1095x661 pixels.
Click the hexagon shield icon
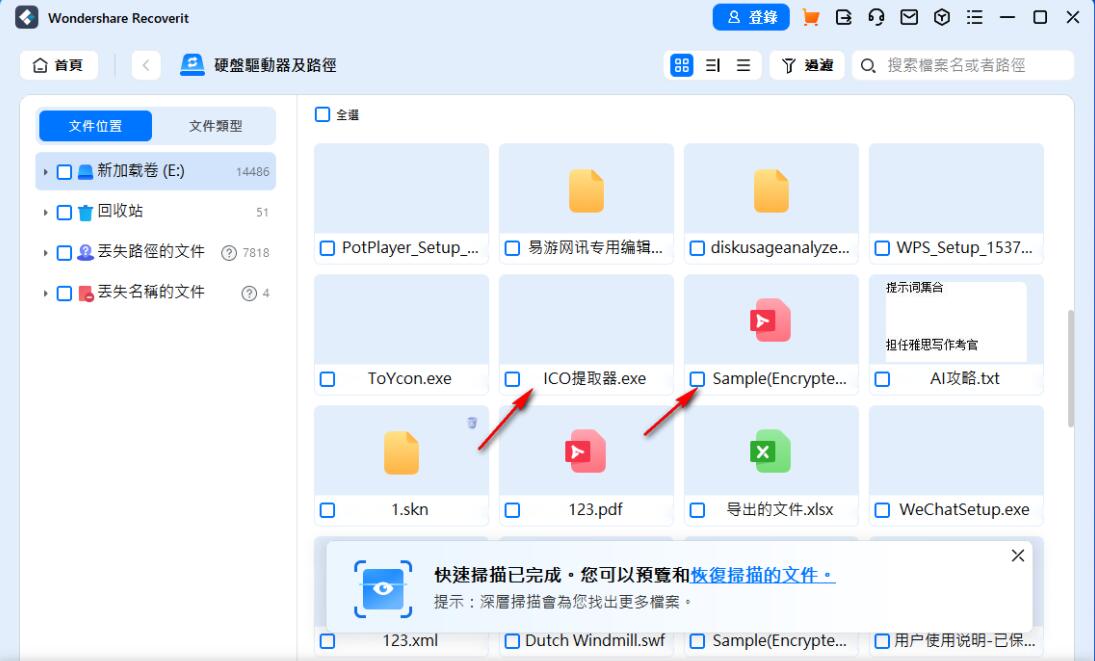(x=941, y=17)
